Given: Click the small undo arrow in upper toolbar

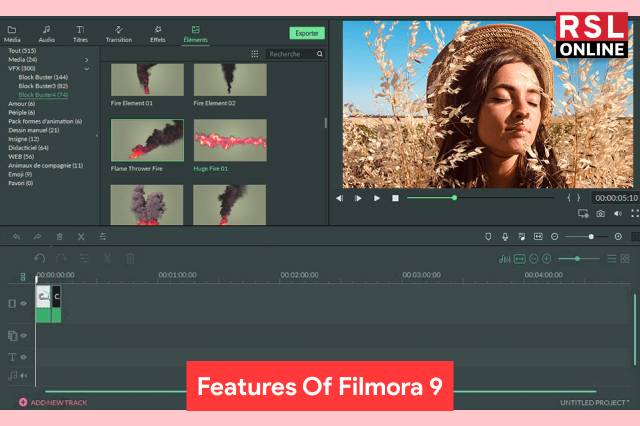Looking at the screenshot, I should tap(16, 237).
